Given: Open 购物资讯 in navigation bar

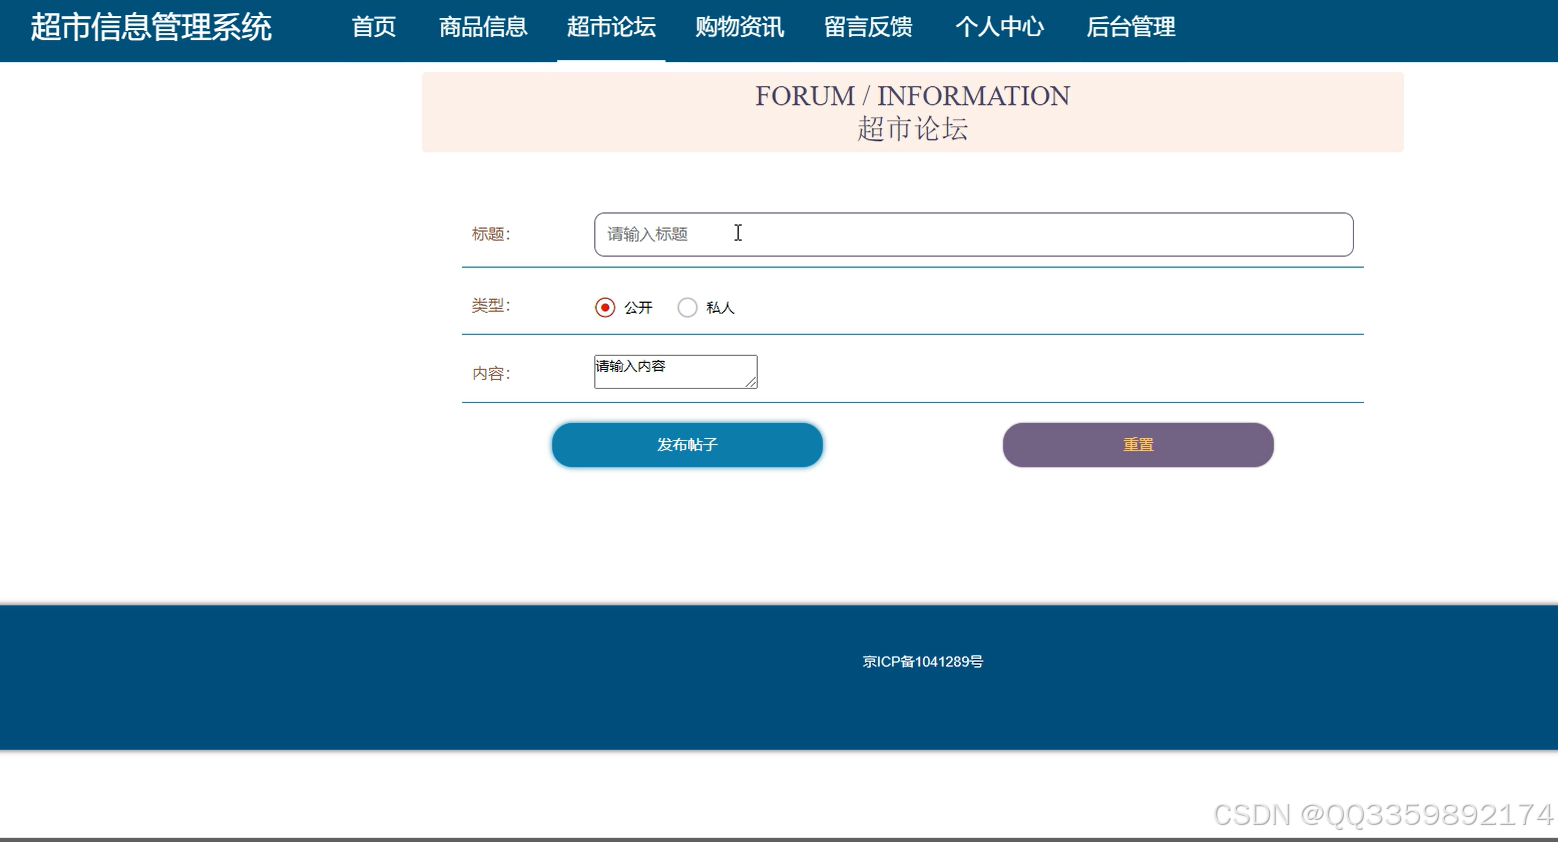Looking at the screenshot, I should click(x=740, y=27).
